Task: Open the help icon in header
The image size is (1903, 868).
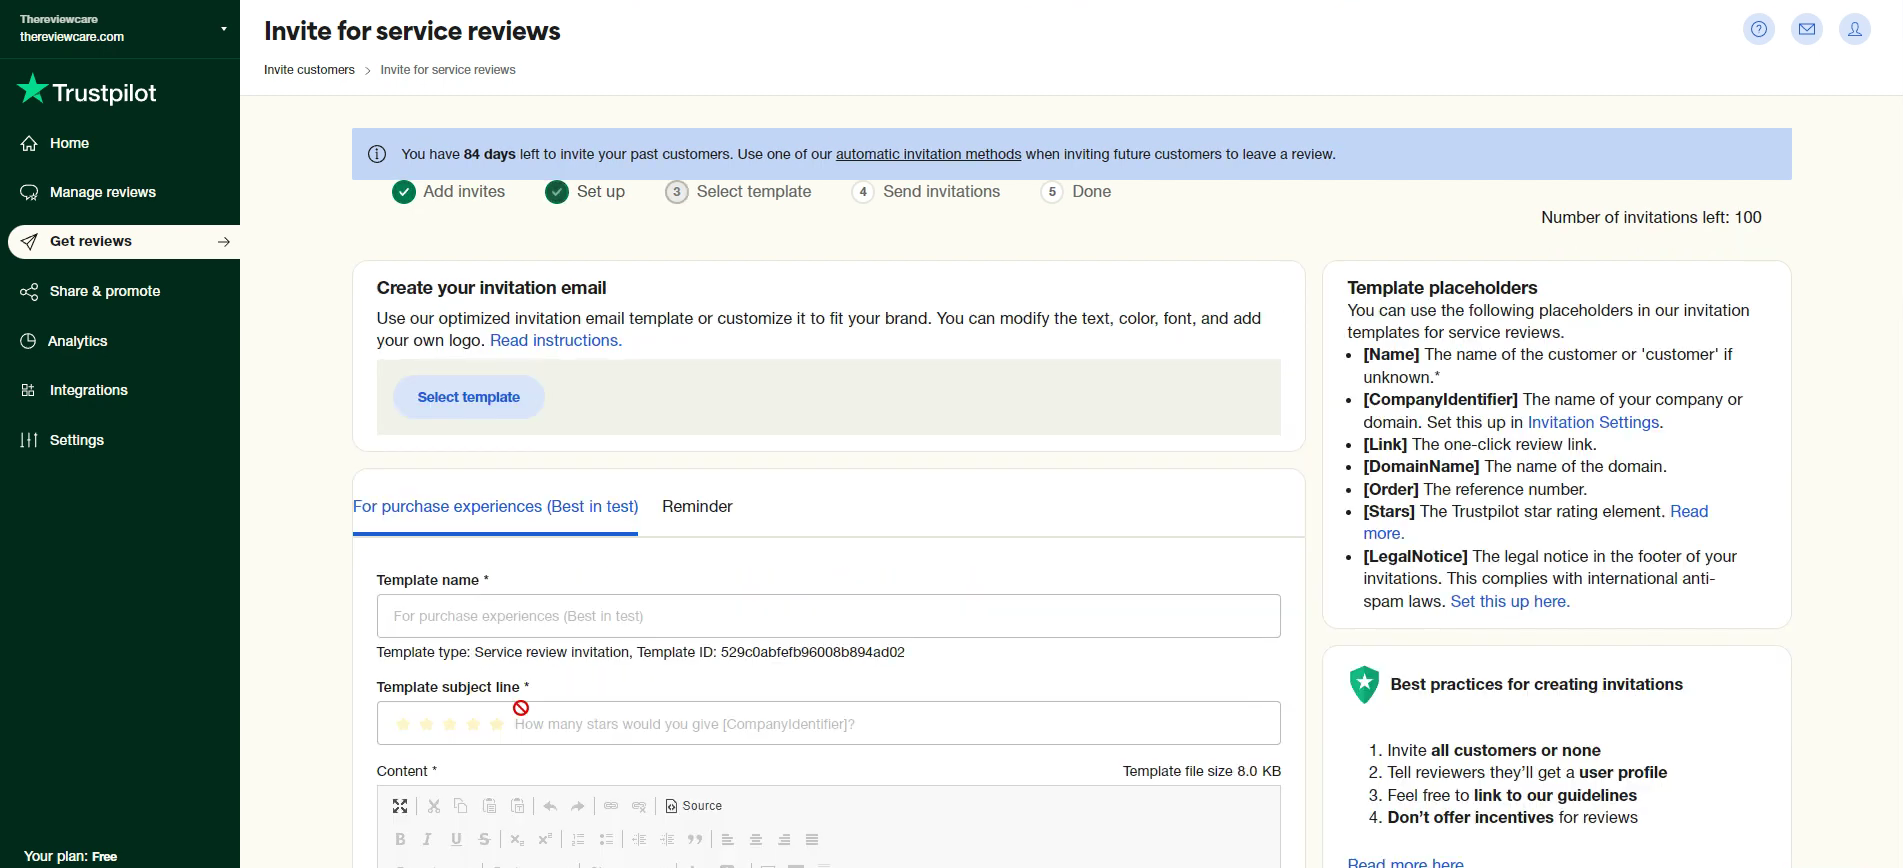Action: click(1759, 30)
